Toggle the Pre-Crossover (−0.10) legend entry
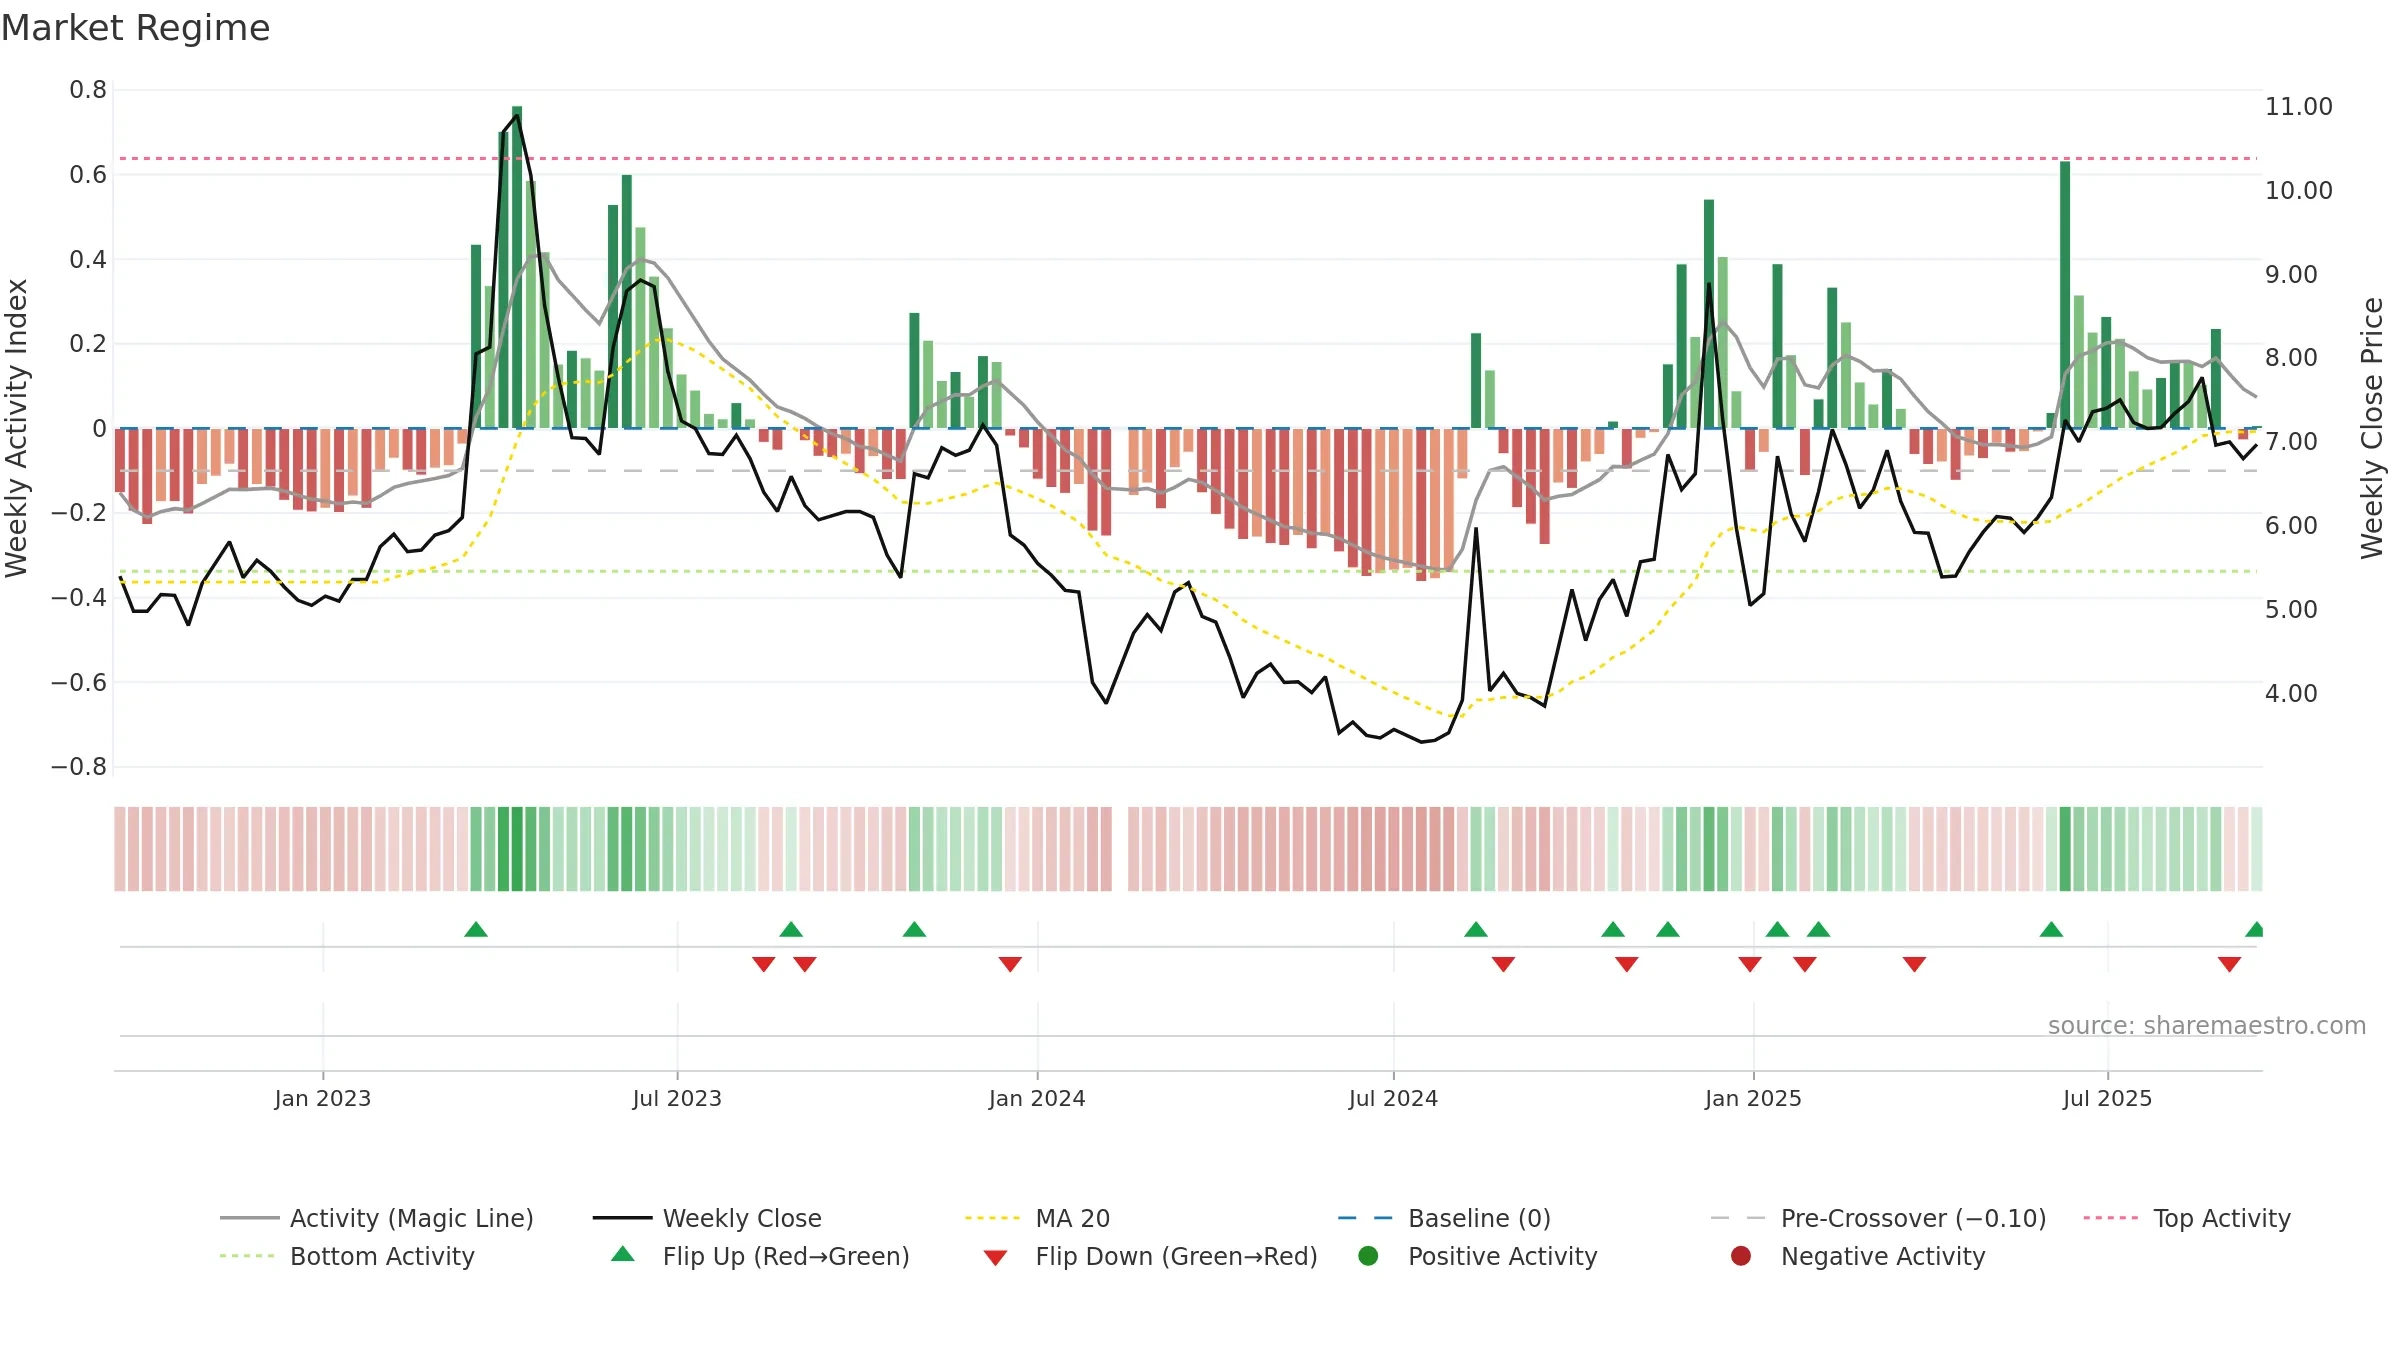 click(1878, 1218)
